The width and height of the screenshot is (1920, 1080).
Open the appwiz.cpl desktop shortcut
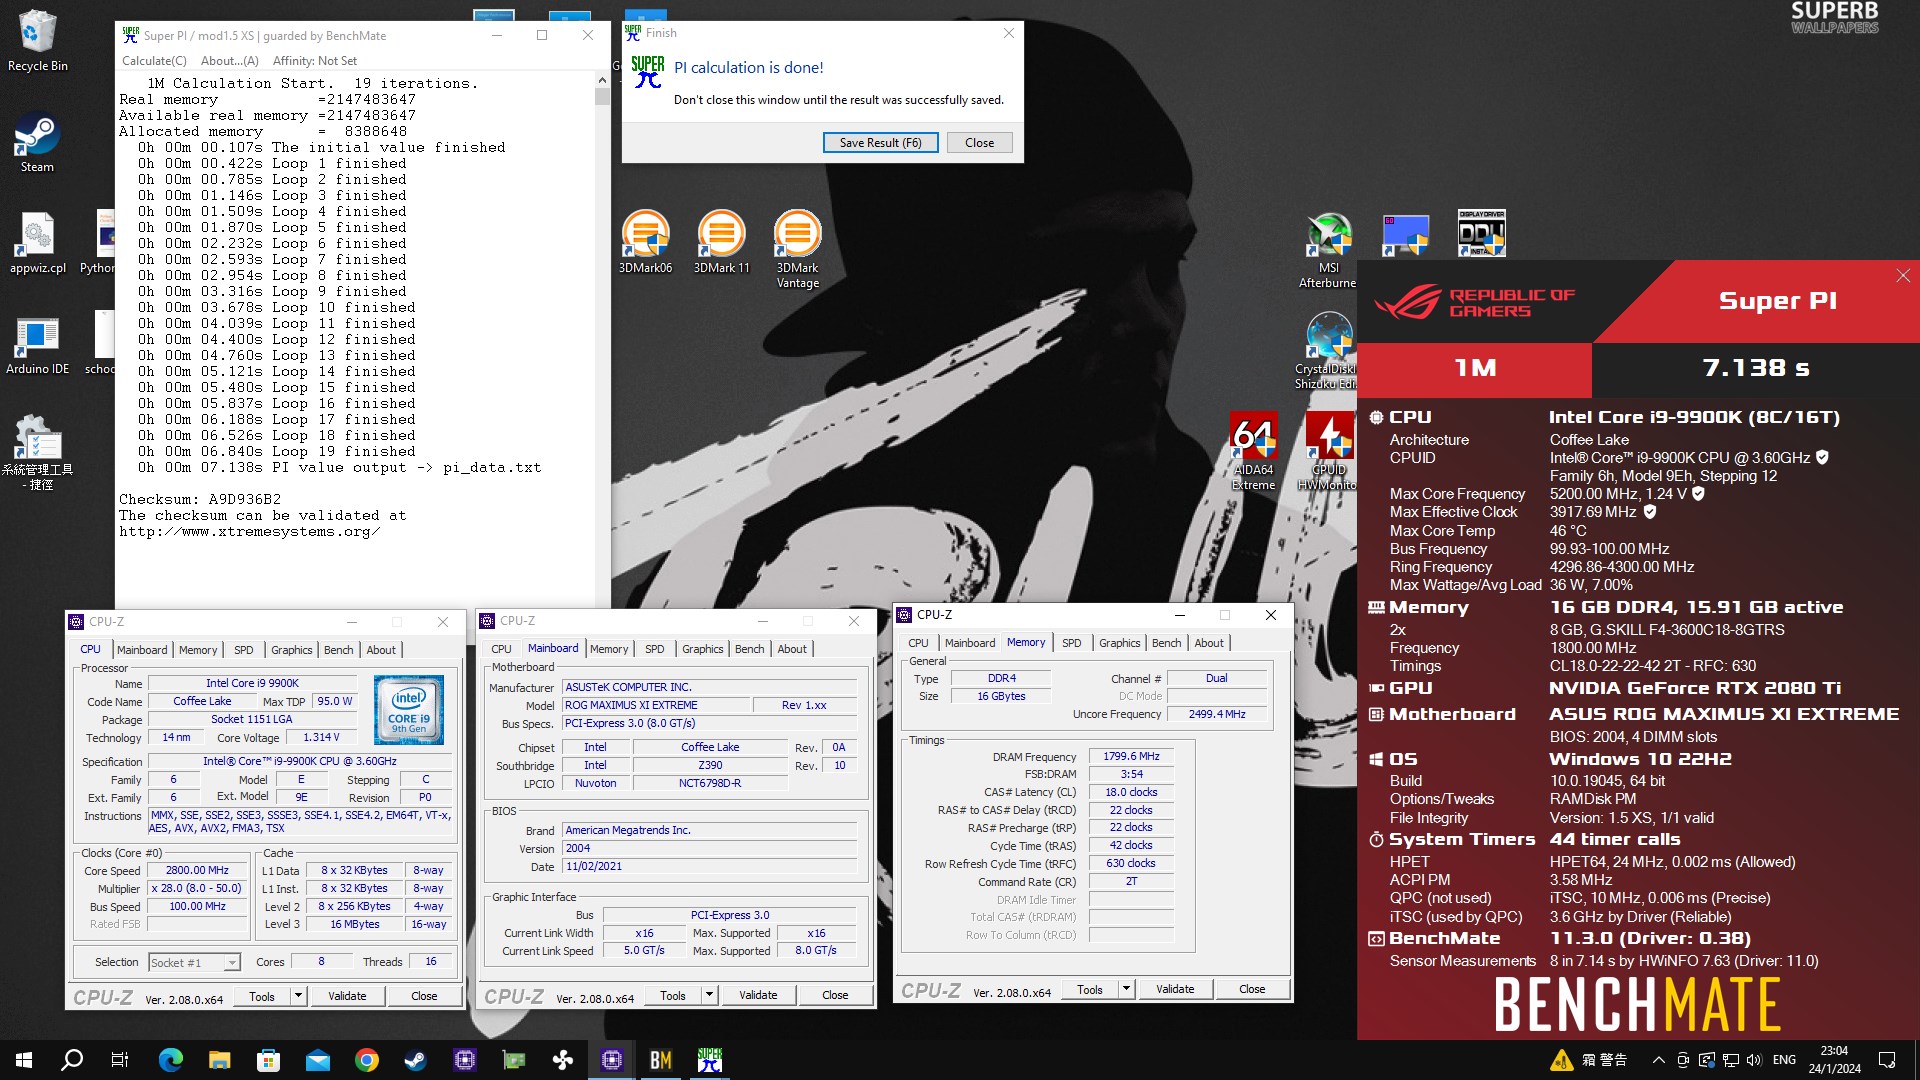37,243
